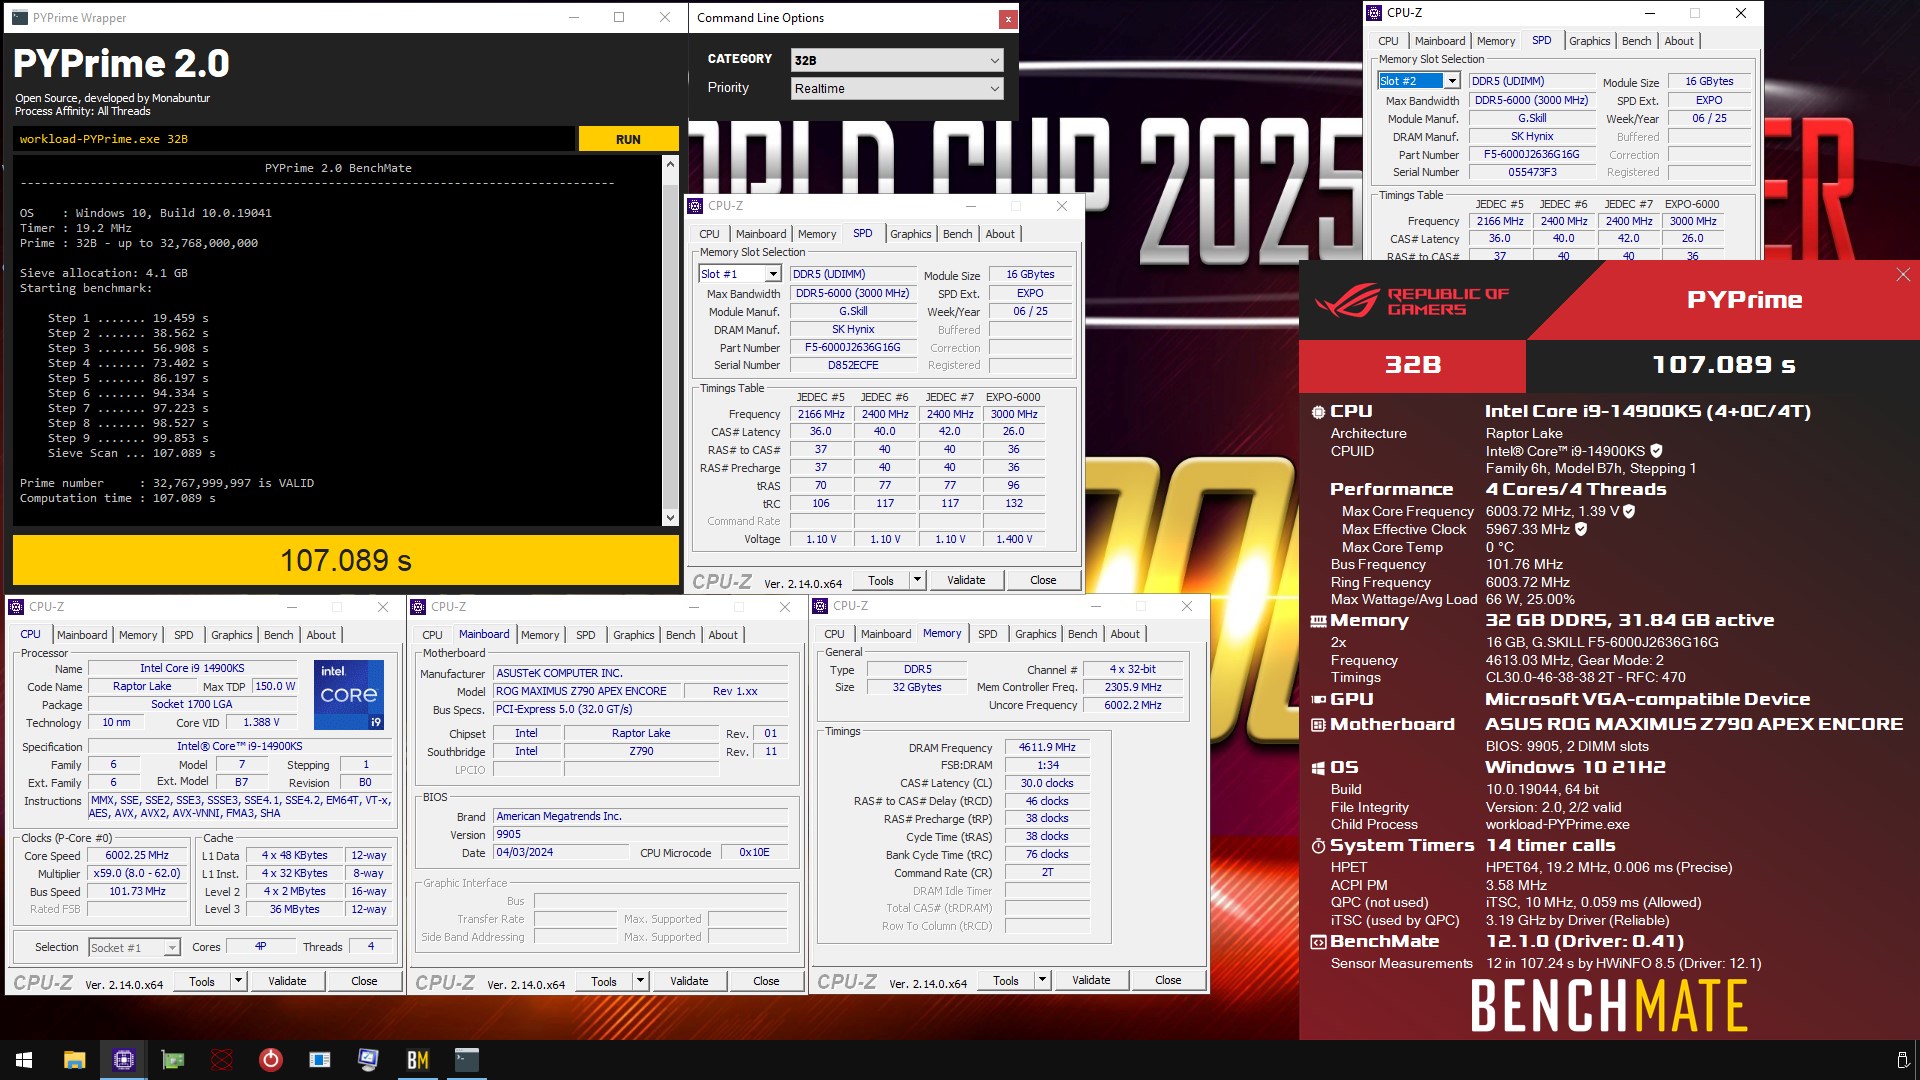This screenshot has height=1080, width=1920.
Task: Open the Slot #1 memory slot dropdown
Action: (739, 274)
